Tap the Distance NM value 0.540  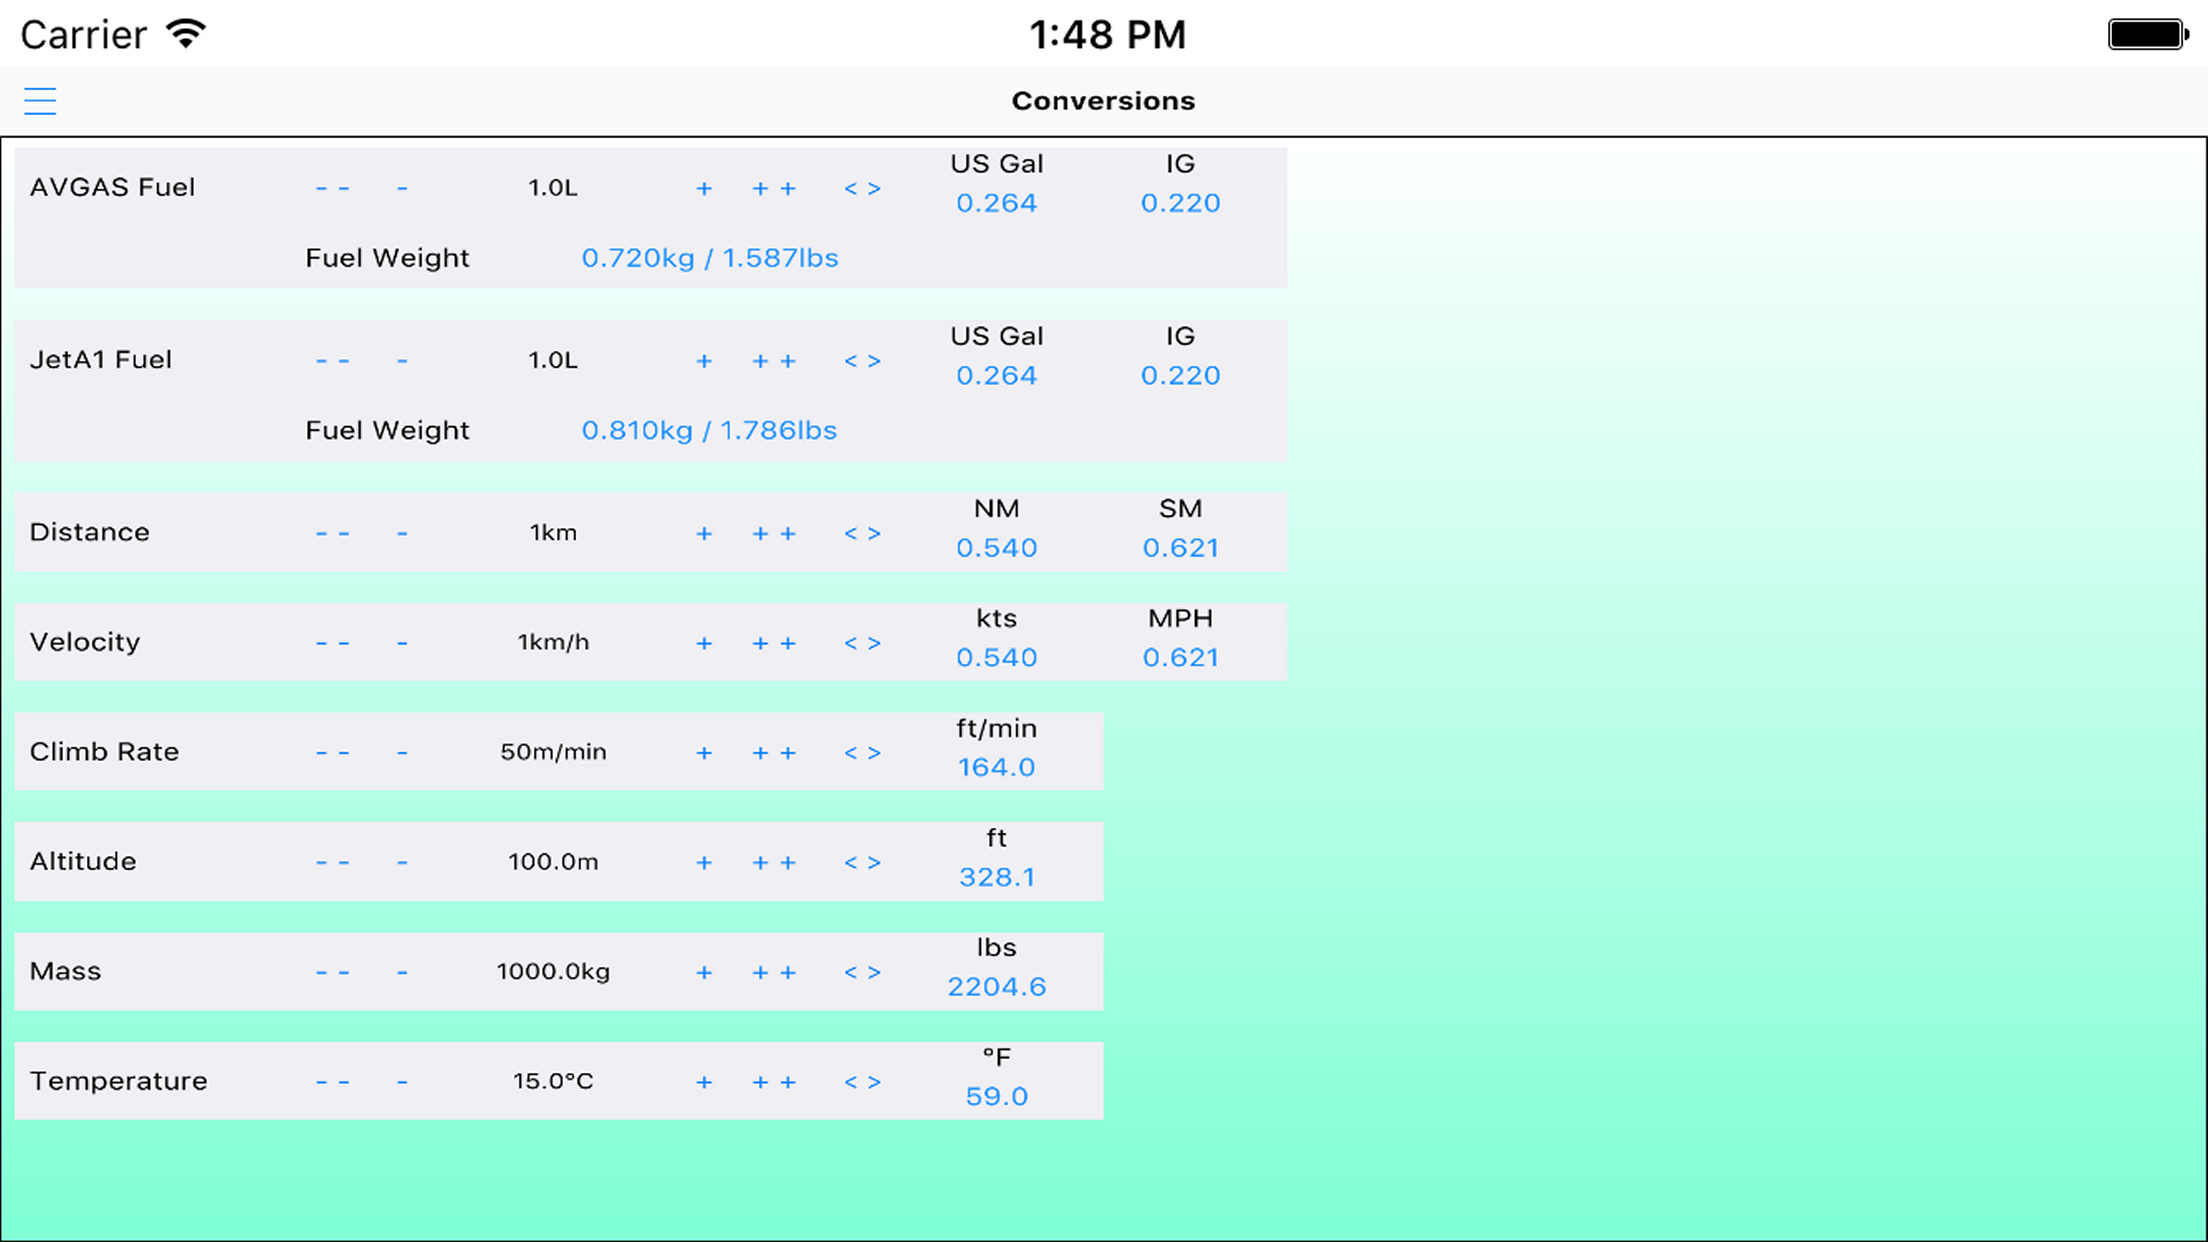click(996, 548)
